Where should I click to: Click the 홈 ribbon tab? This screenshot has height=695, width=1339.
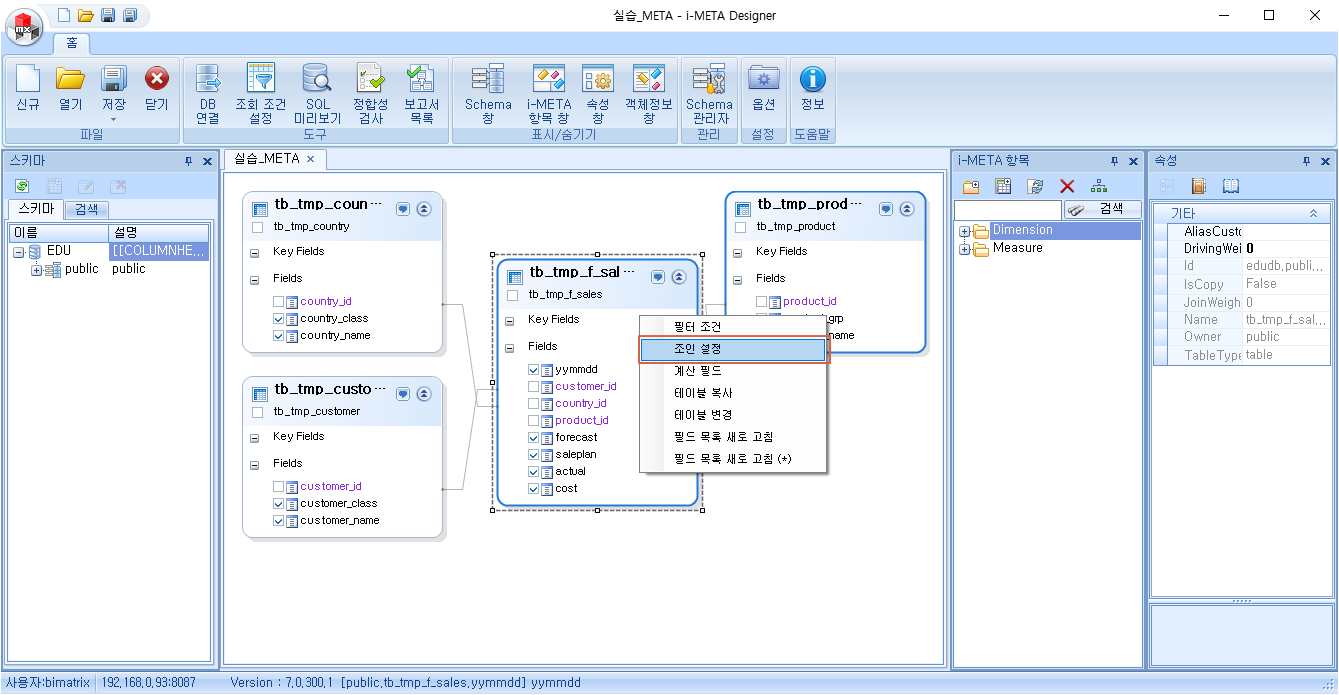[x=72, y=43]
